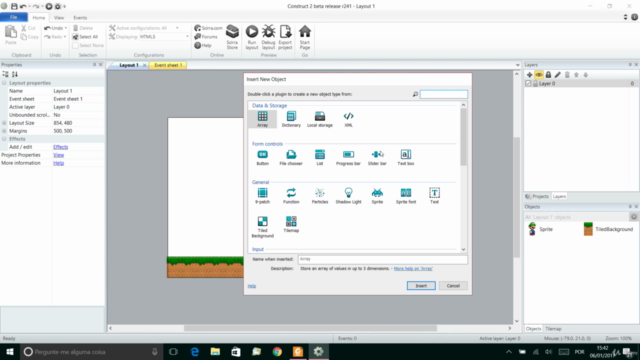
Task: Click the Help link in dialog
Action: pyautogui.click(x=252, y=286)
